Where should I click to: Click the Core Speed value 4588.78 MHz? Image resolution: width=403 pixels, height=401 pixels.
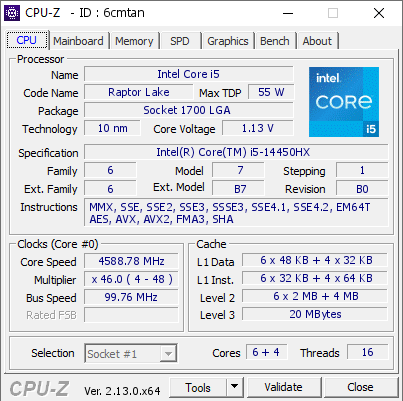pyautogui.click(x=131, y=261)
